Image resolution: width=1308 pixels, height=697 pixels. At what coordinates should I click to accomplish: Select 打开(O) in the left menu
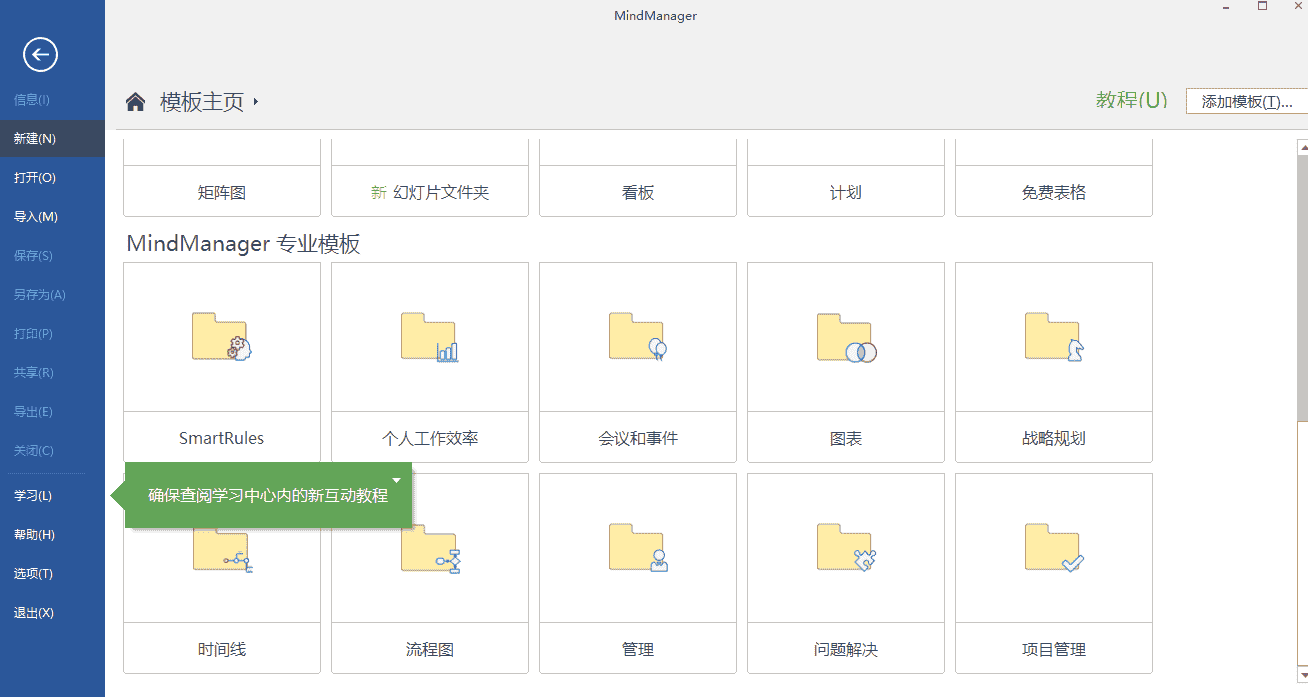tap(35, 178)
